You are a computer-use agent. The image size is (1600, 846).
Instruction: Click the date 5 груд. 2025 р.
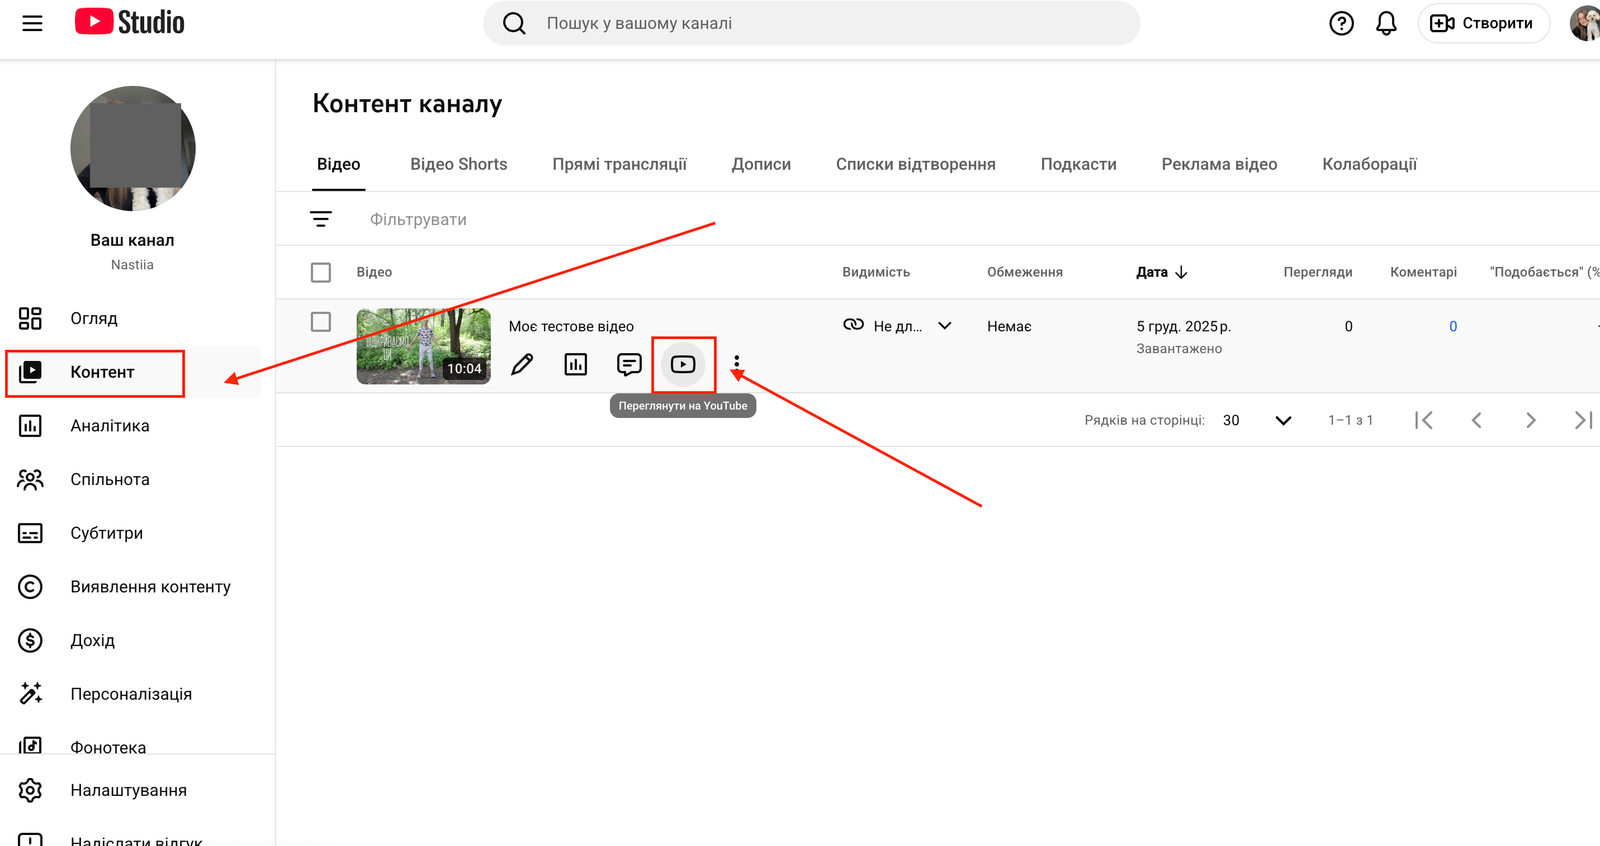tap(1184, 326)
